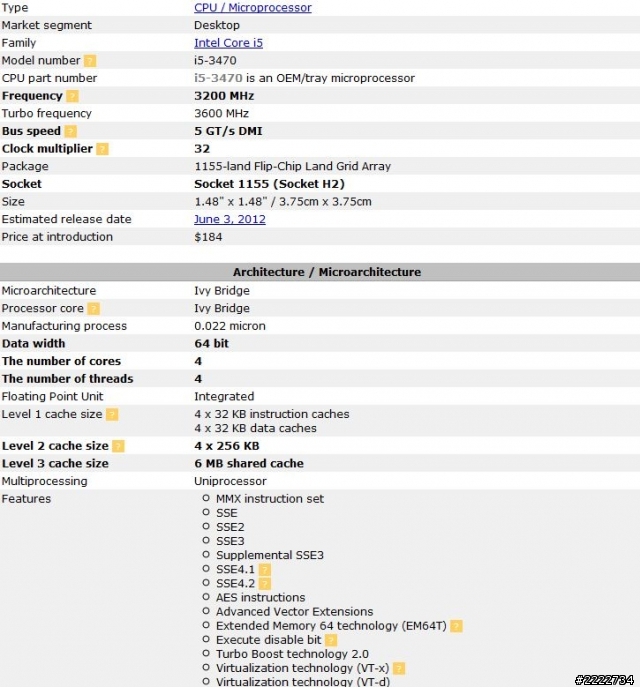The height and width of the screenshot is (688, 640).
Task: Click the Turbo frequency label
Action: [46, 113]
